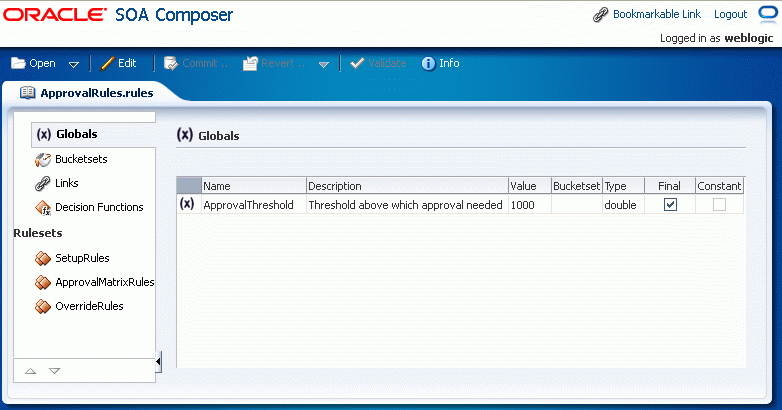
Task: Click the Info button label
Action: click(449, 63)
